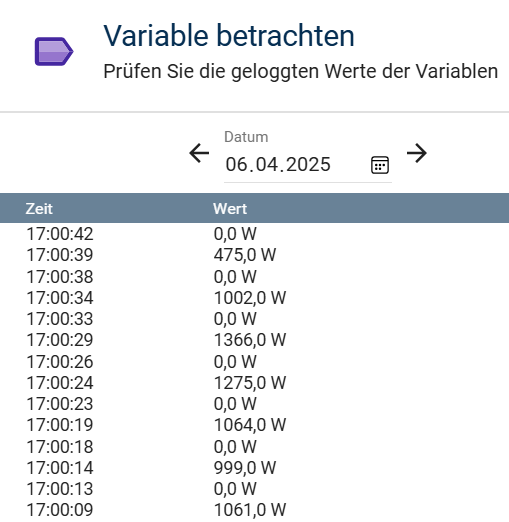This screenshot has height=522, width=509.
Task: Select the row logged at 17:00:38
Action: point(254,277)
